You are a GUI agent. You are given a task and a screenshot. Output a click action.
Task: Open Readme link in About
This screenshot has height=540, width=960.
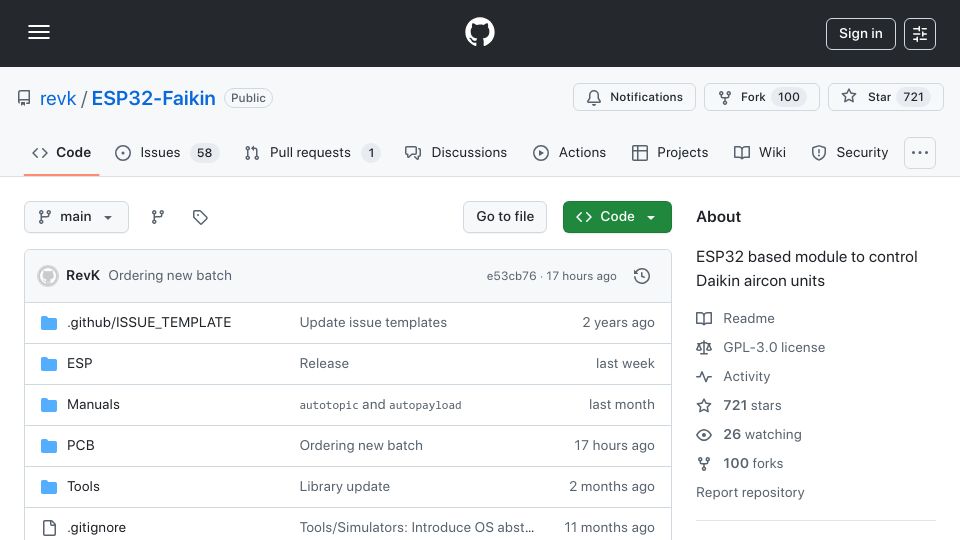coord(749,318)
